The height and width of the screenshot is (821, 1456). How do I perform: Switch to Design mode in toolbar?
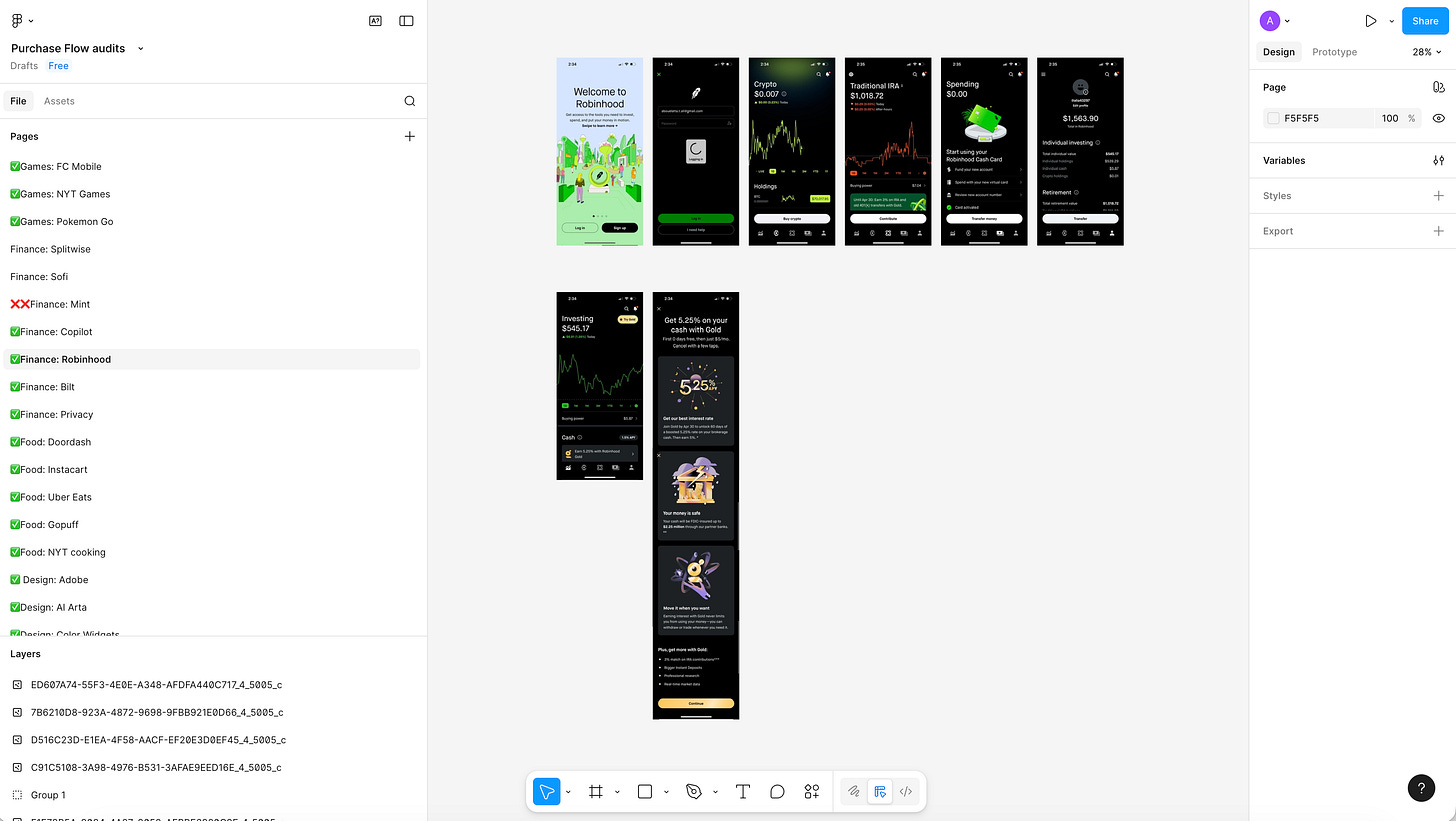point(880,792)
